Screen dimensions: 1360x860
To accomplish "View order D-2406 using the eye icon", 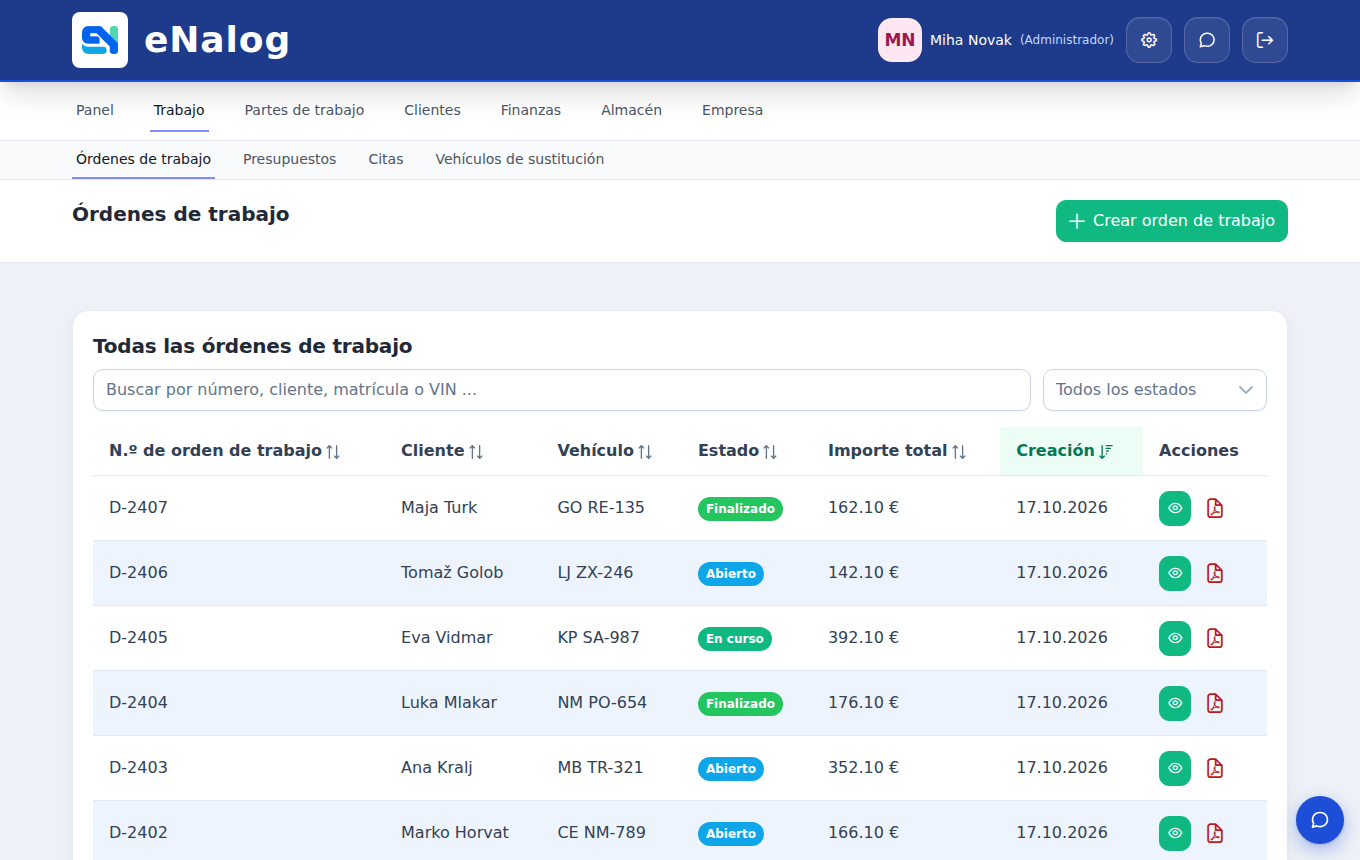I will [x=1175, y=573].
